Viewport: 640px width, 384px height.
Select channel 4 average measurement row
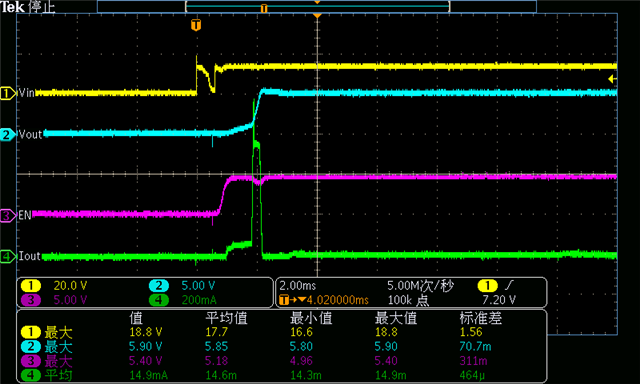(282, 375)
